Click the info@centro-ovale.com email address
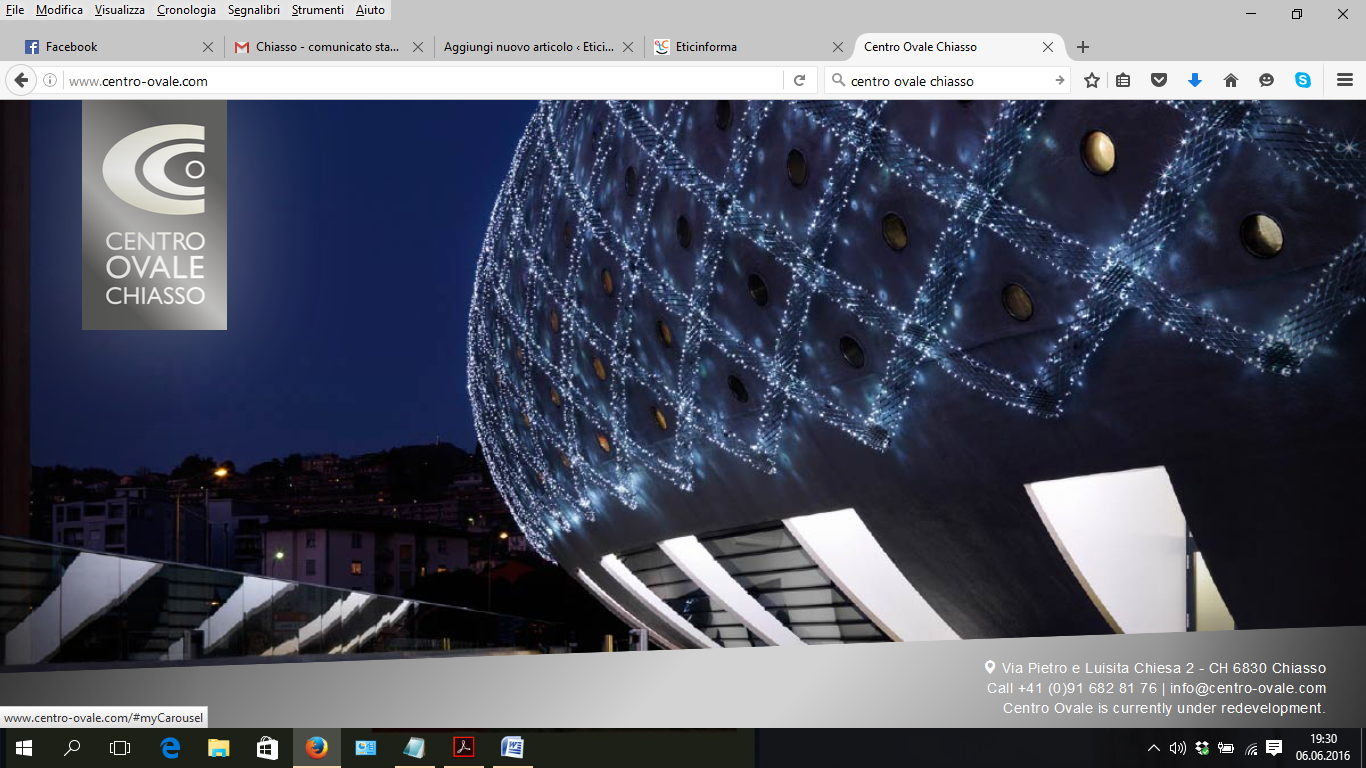Screen dimensions: 1366x768 point(1248,688)
